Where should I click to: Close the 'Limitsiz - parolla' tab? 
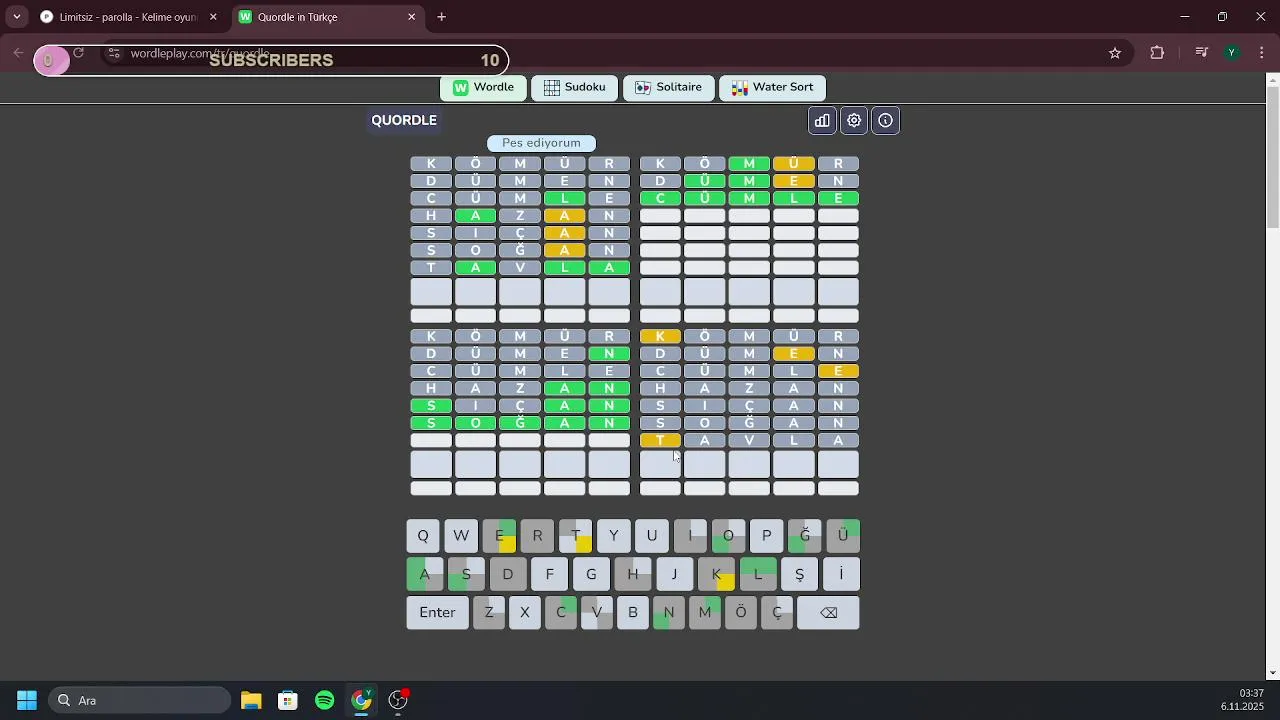coord(213,17)
